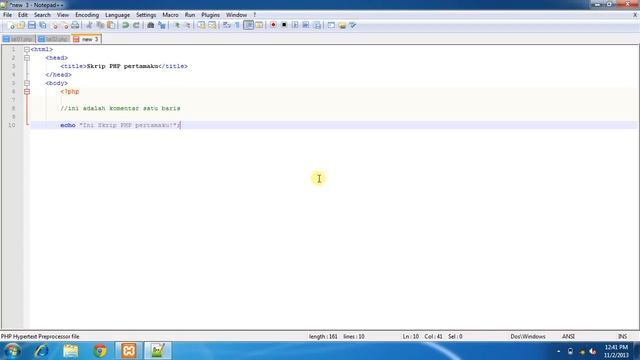Close current document using toolbar icon

pos(54,25)
